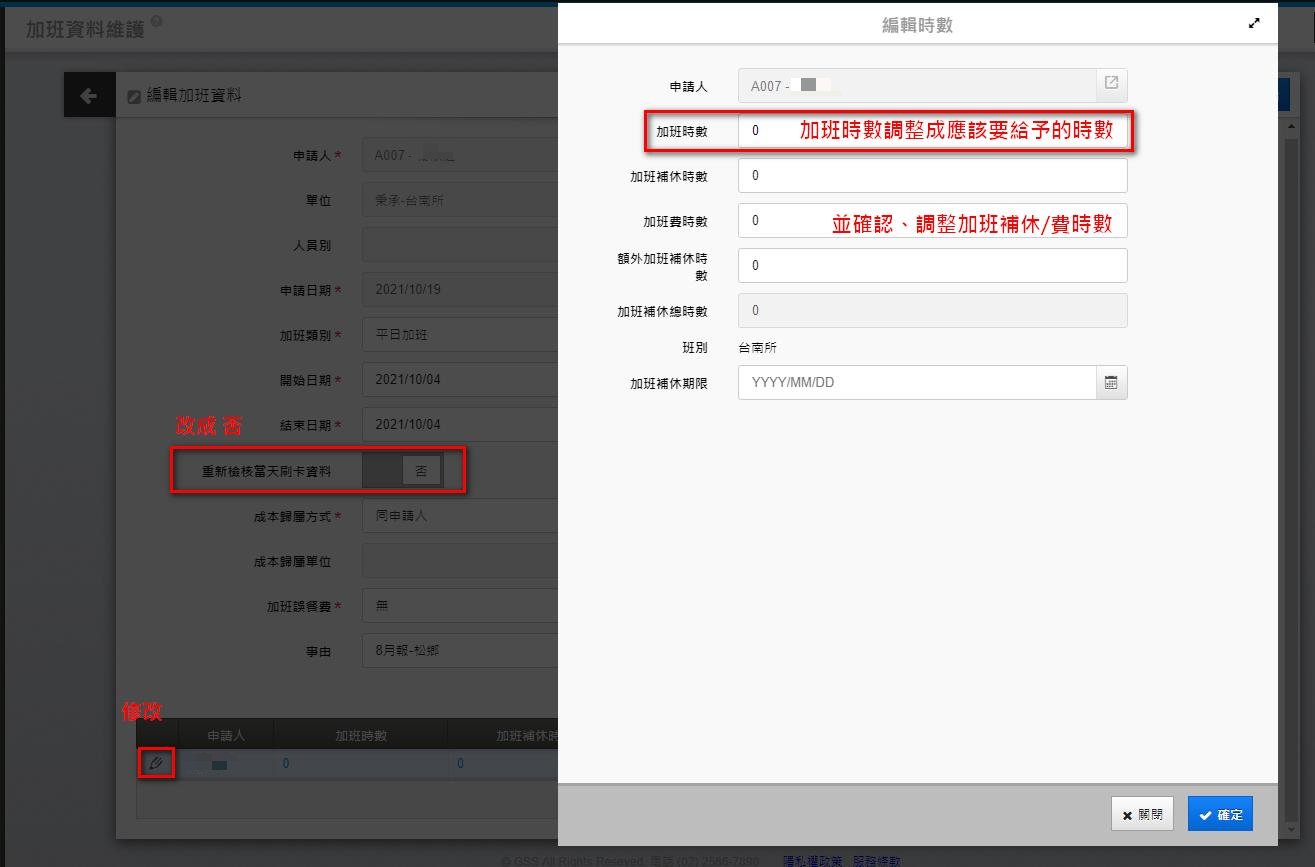
Task: Open the 加班誤餐費 無 field
Action: pyautogui.click(x=460, y=606)
